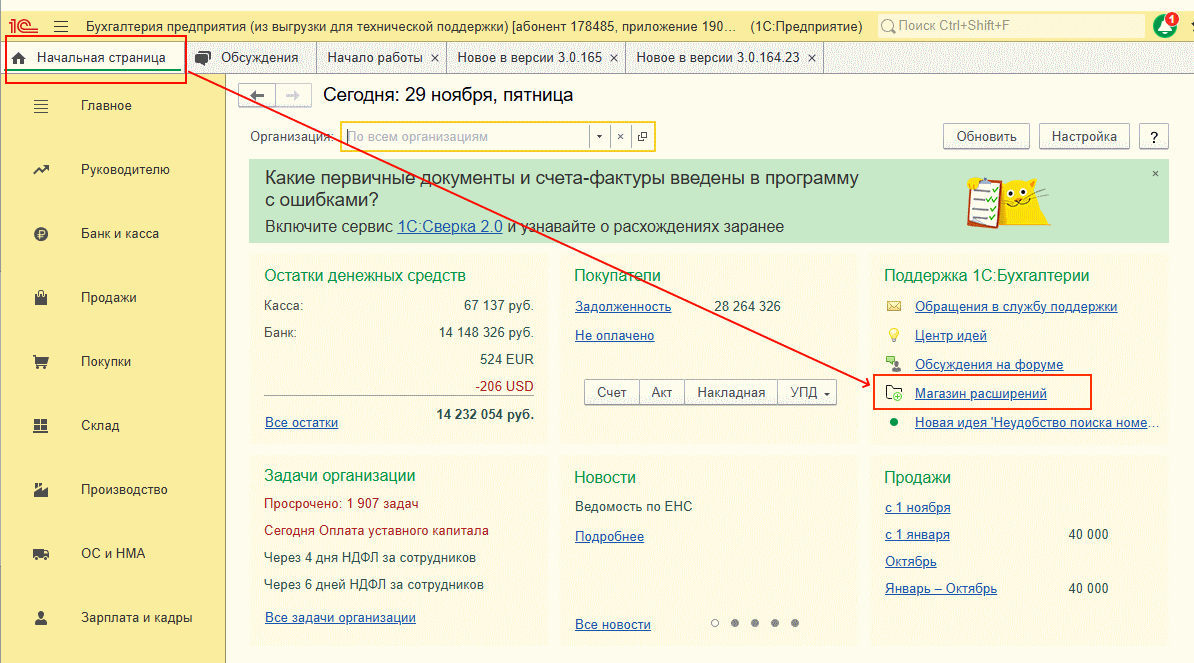Open the Все задачи организации link
Image resolution: width=1194 pixels, height=663 pixels.
[x=340, y=617]
